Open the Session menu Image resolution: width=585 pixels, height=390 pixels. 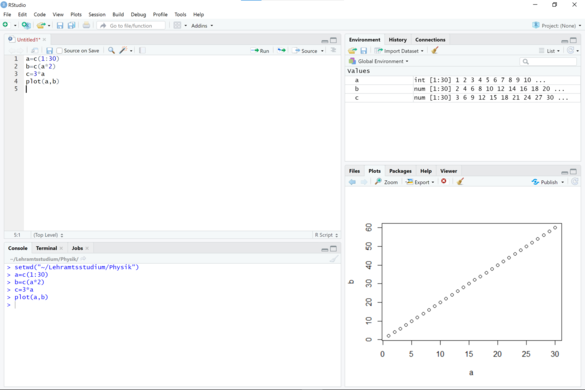pyautogui.click(x=97, y=15)
